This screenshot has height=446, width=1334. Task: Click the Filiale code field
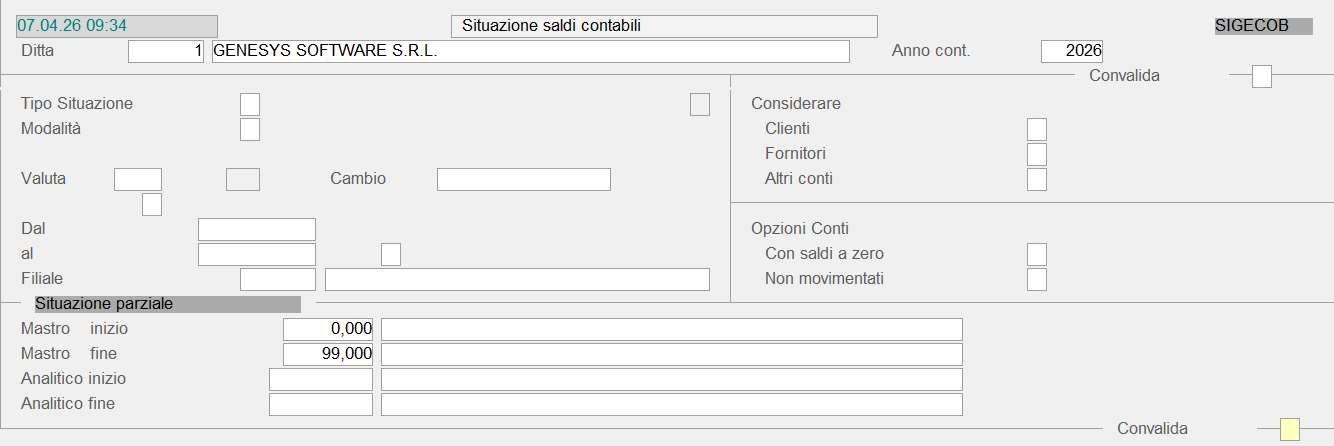click(278, 279)
